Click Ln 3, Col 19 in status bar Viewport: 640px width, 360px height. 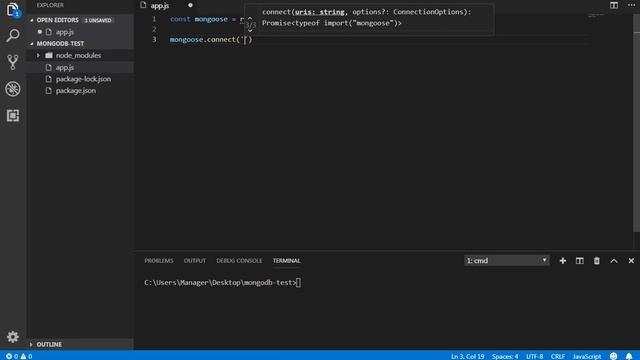click(467, 356)
